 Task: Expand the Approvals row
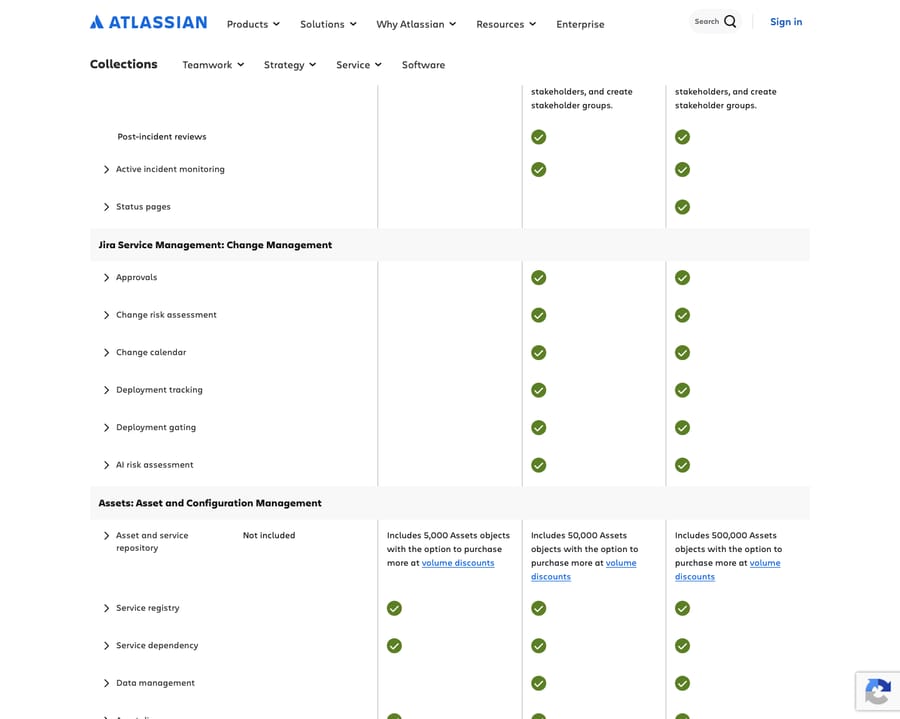(x=106, y=278)
